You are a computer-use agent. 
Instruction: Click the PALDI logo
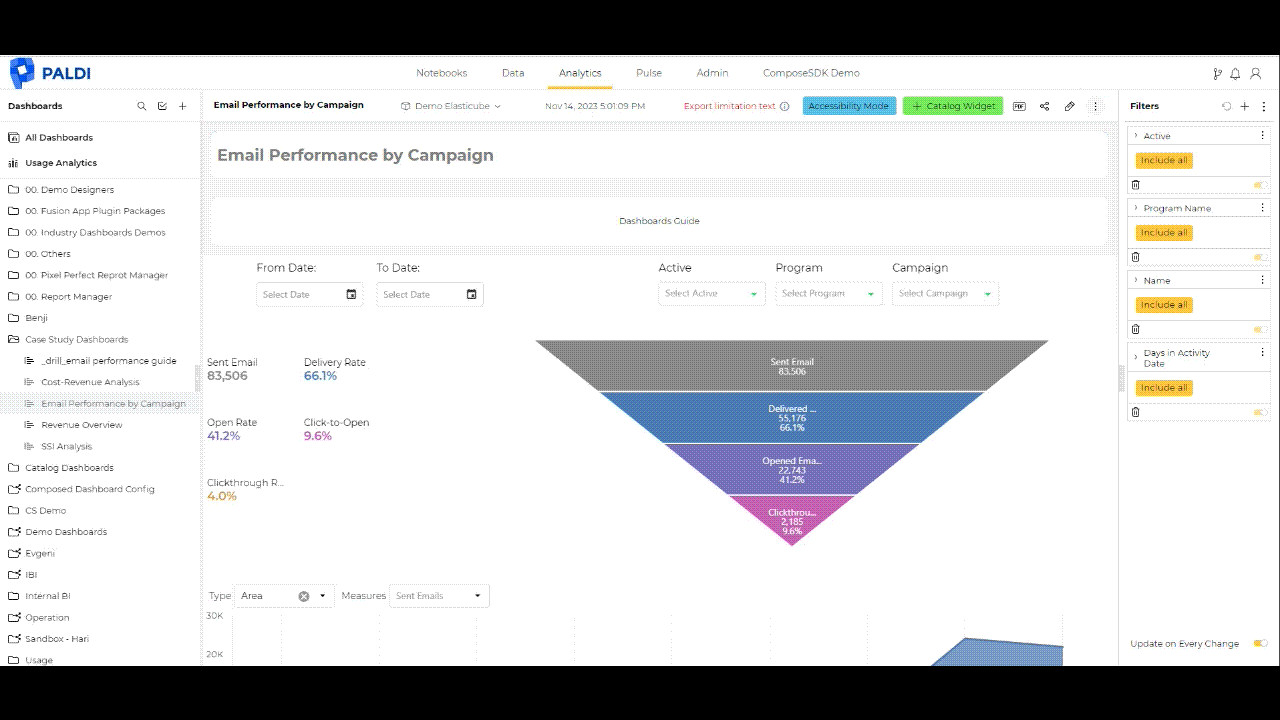point(50,73)
